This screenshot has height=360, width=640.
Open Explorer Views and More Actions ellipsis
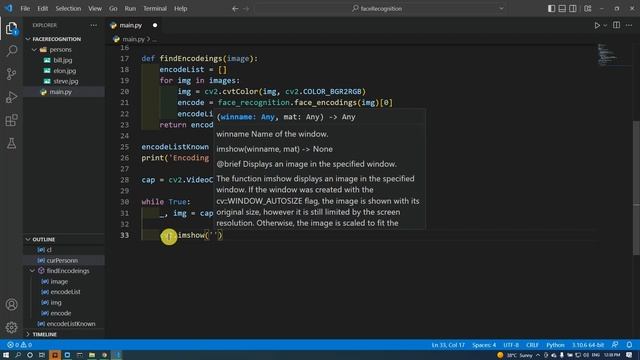(x=94, y=25)
